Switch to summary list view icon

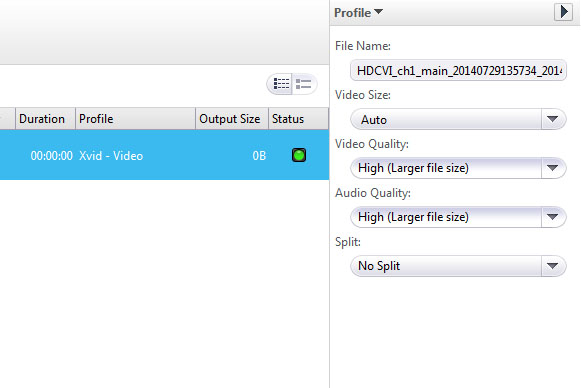coord(304,84)
